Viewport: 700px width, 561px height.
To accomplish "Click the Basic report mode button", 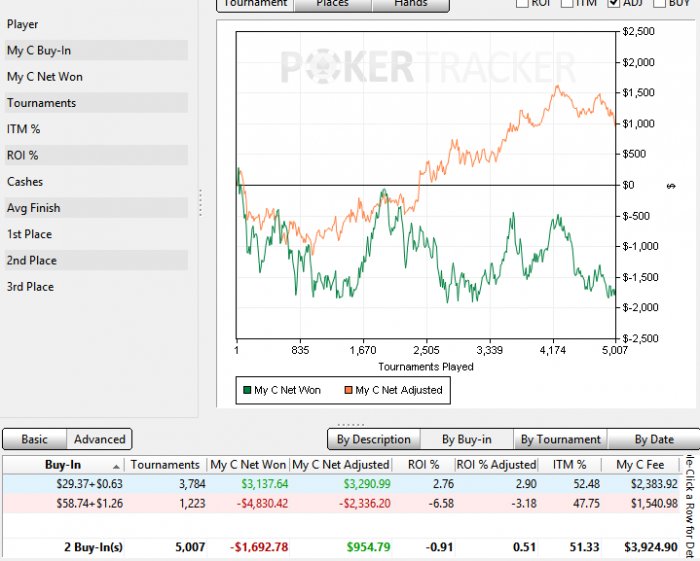I will pos(35,439).
